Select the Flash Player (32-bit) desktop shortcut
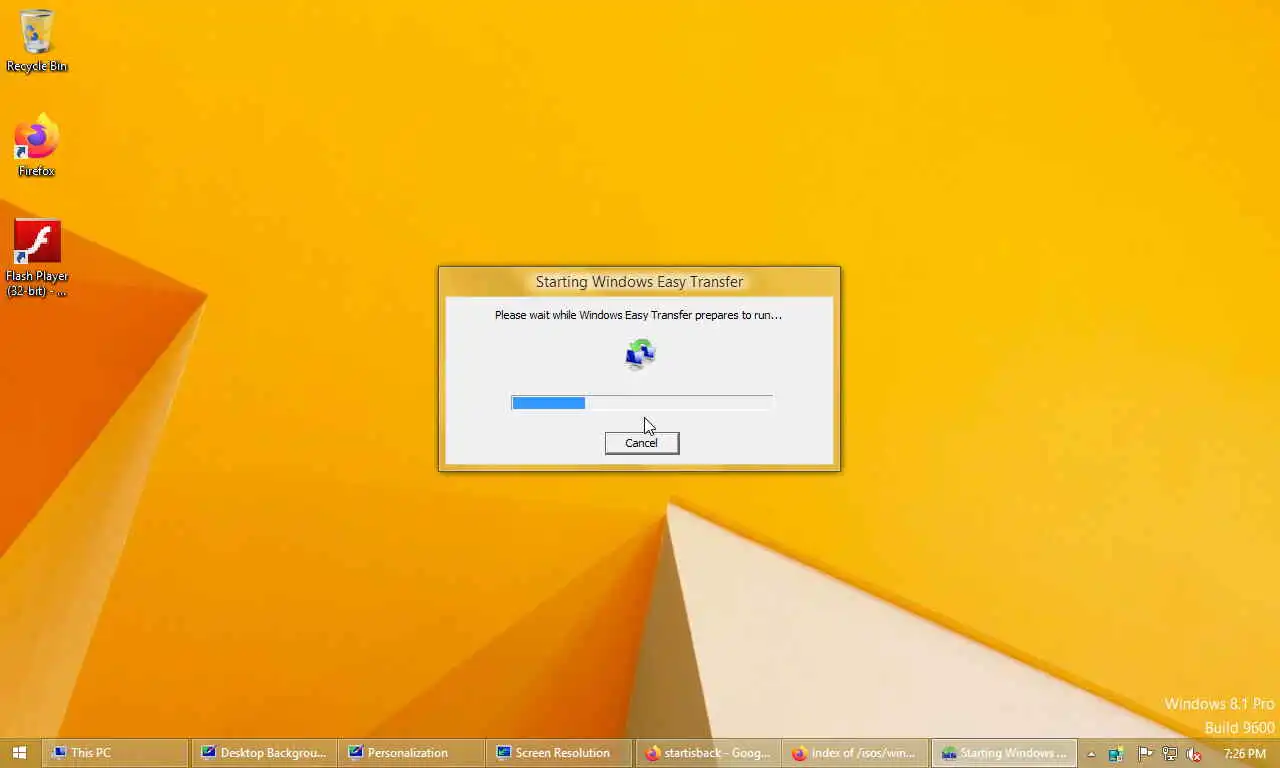1280x768 pixels. pos(37,258)
